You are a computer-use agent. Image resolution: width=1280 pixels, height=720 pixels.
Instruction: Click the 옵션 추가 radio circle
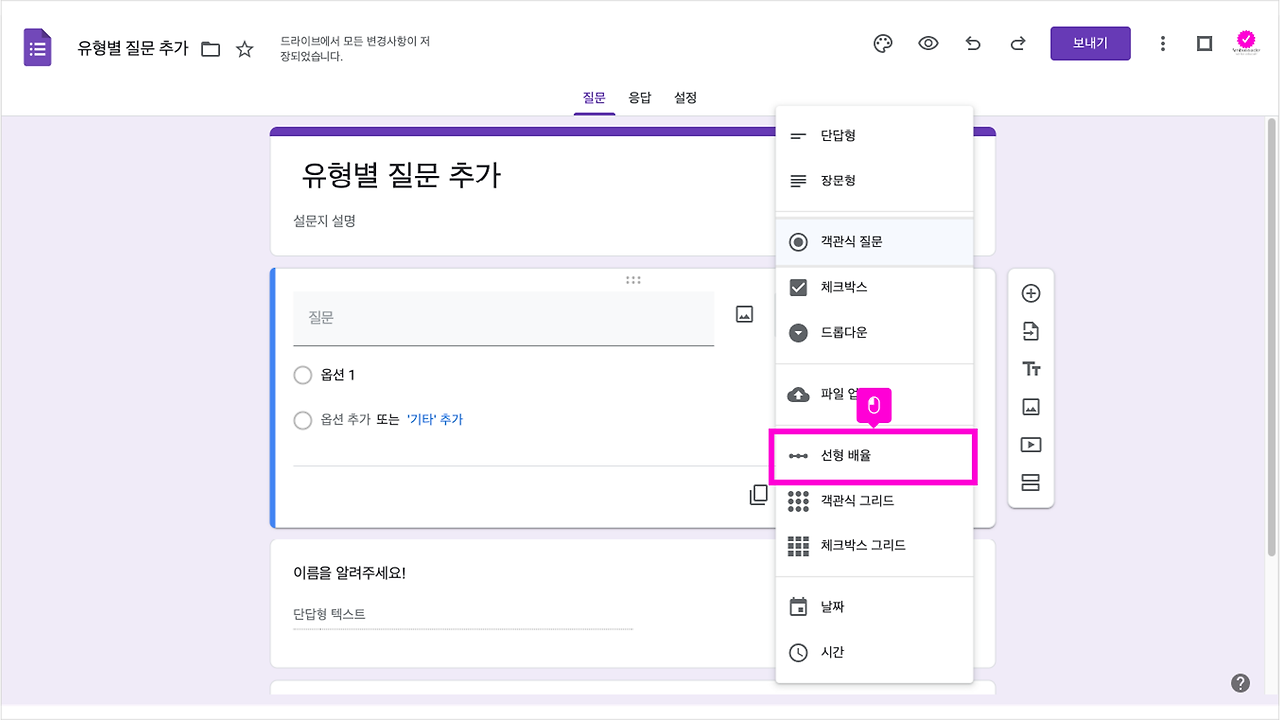click(303, 420)
